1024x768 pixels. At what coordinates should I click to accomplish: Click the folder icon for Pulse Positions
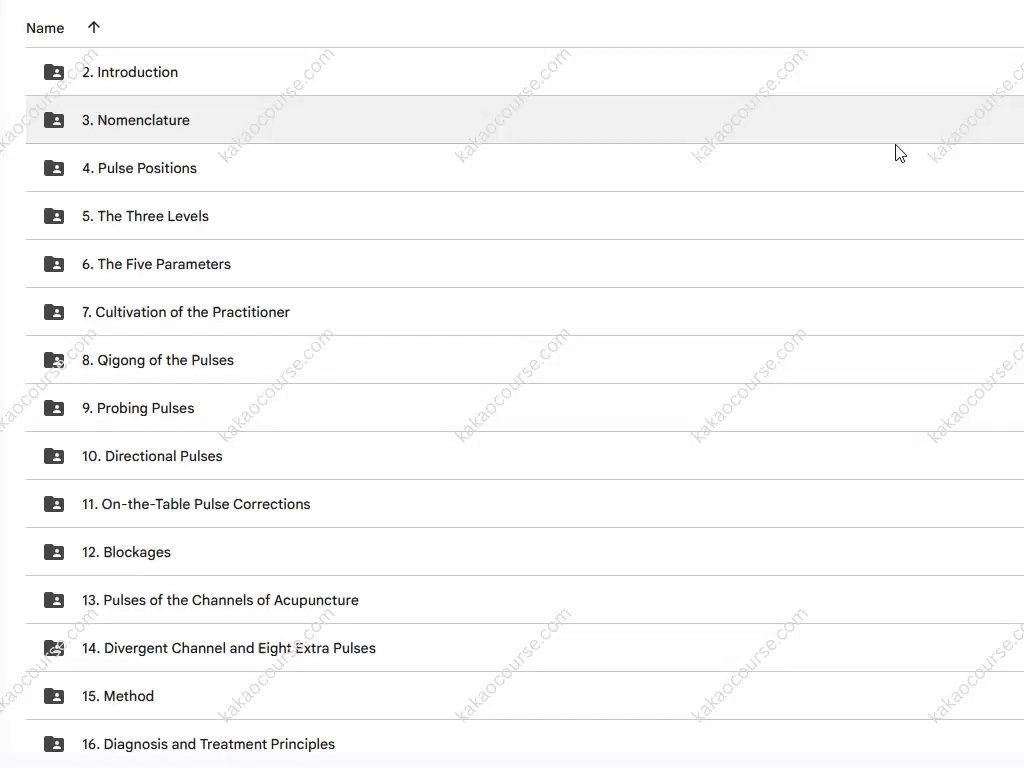(54, 168)
